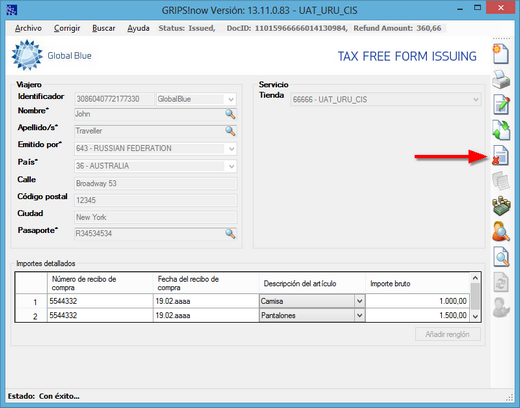Click magnifier icon in Nombre field
Screen dimensions: 520x408
click(230, 114)
